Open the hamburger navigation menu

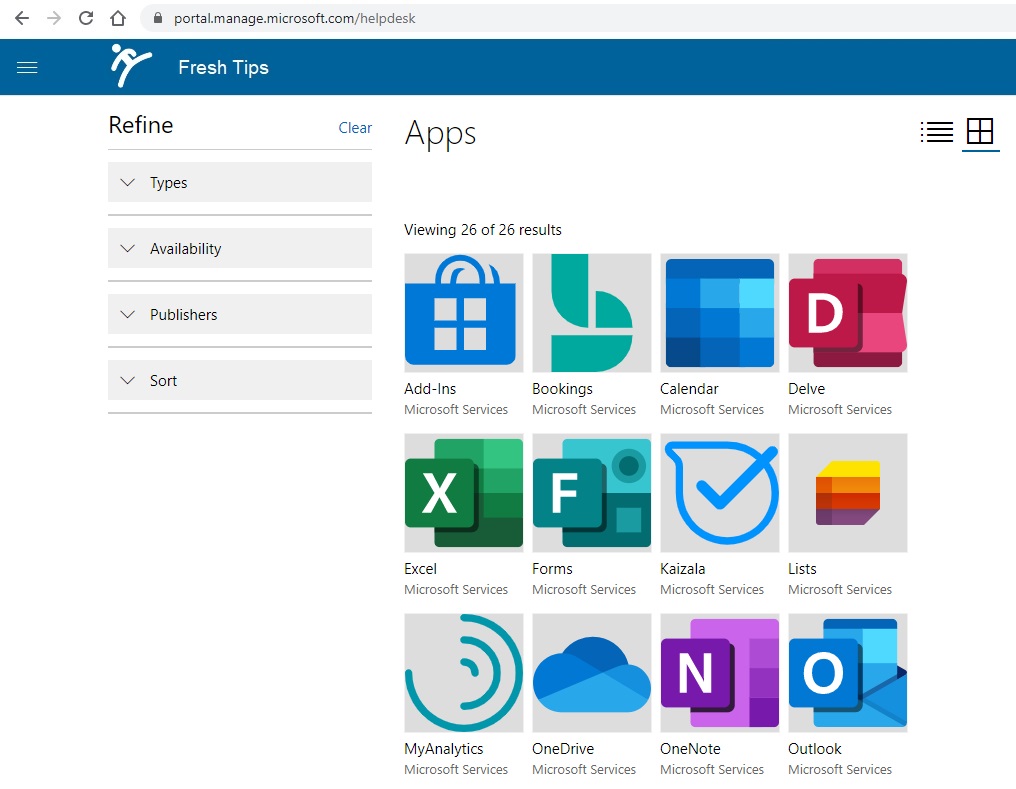[27, 67]
